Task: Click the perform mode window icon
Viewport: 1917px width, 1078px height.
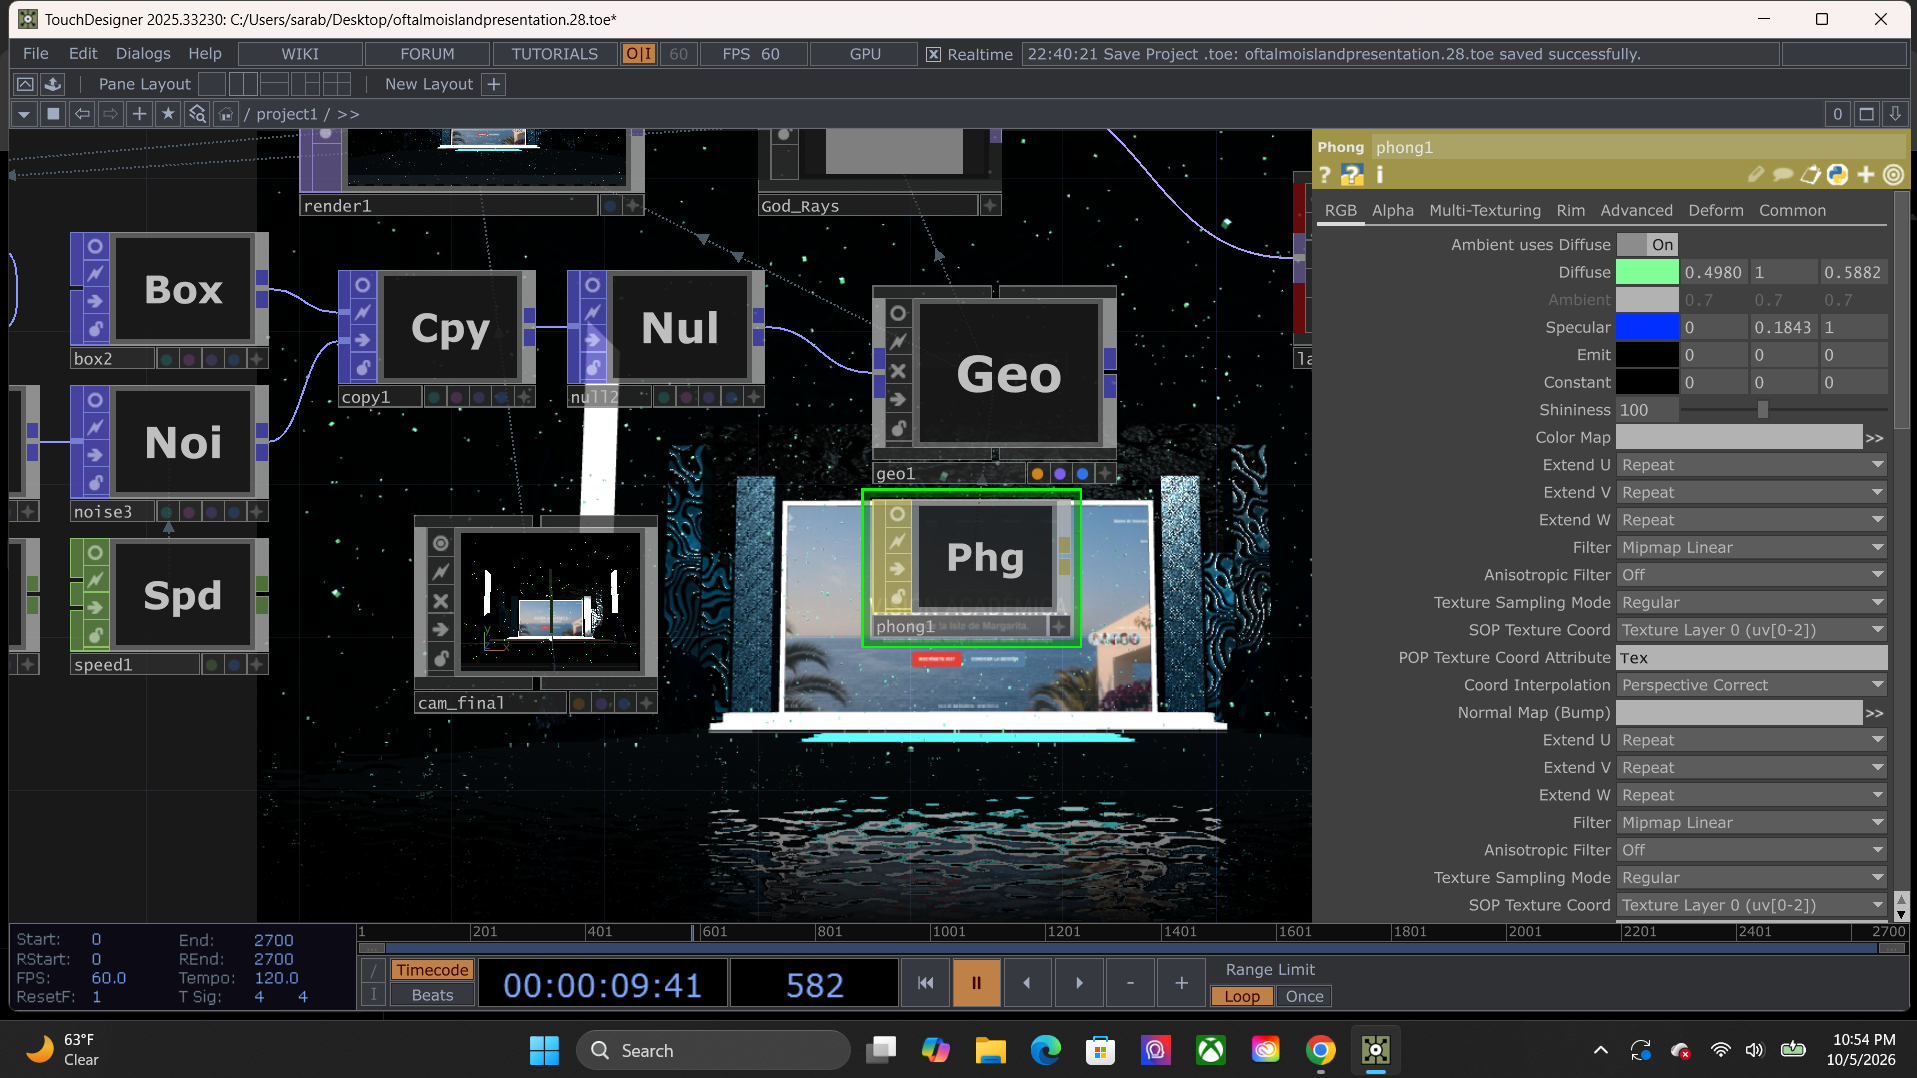Action: 25,84
